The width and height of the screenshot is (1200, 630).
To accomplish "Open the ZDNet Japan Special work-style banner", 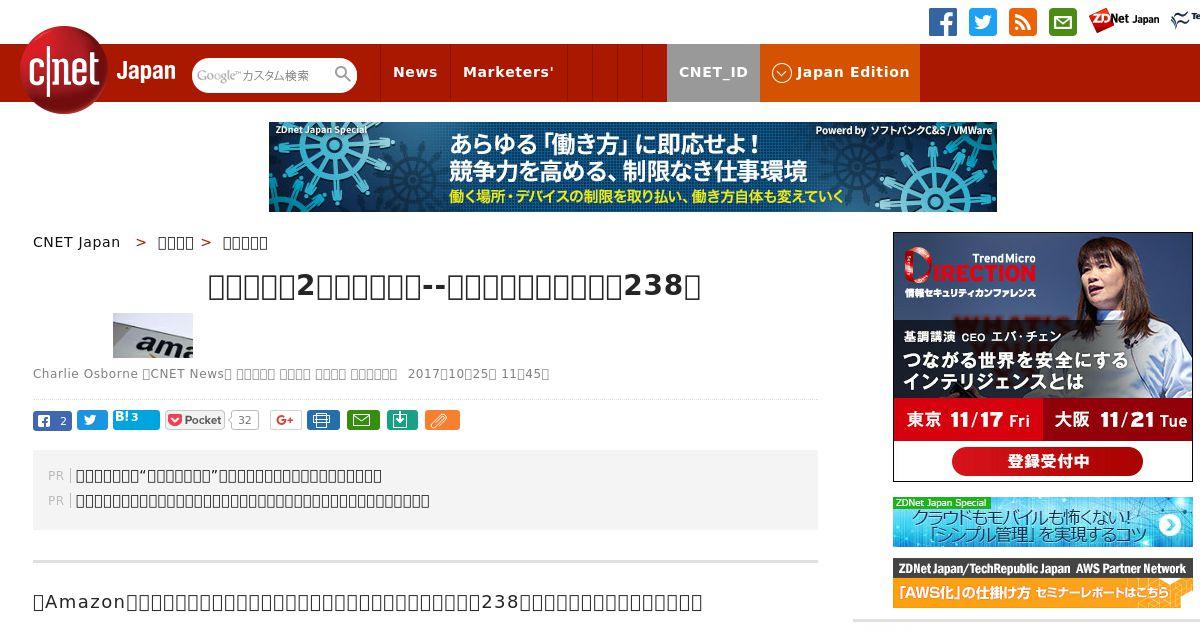I will pyautogui.click(x=633, y=167).
